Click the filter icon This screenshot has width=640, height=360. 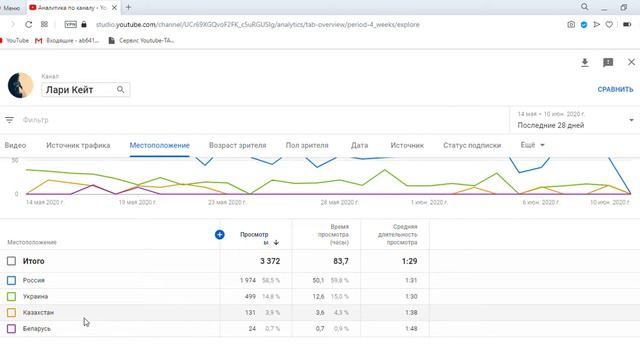pos(9,120)
